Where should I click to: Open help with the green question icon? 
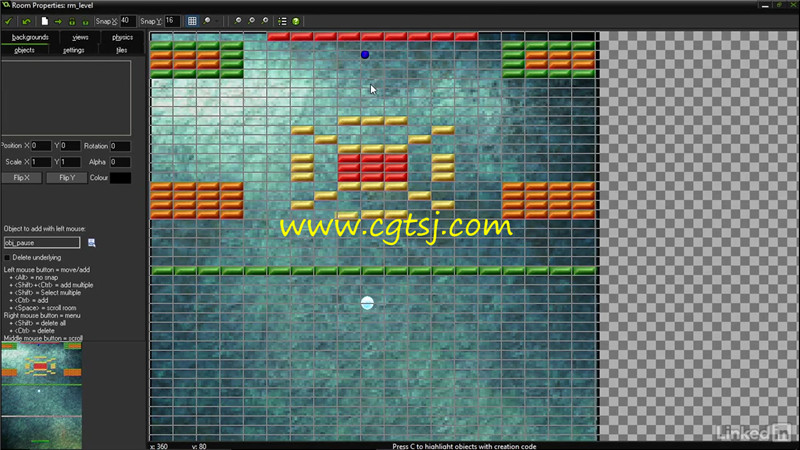pos(296,21)
